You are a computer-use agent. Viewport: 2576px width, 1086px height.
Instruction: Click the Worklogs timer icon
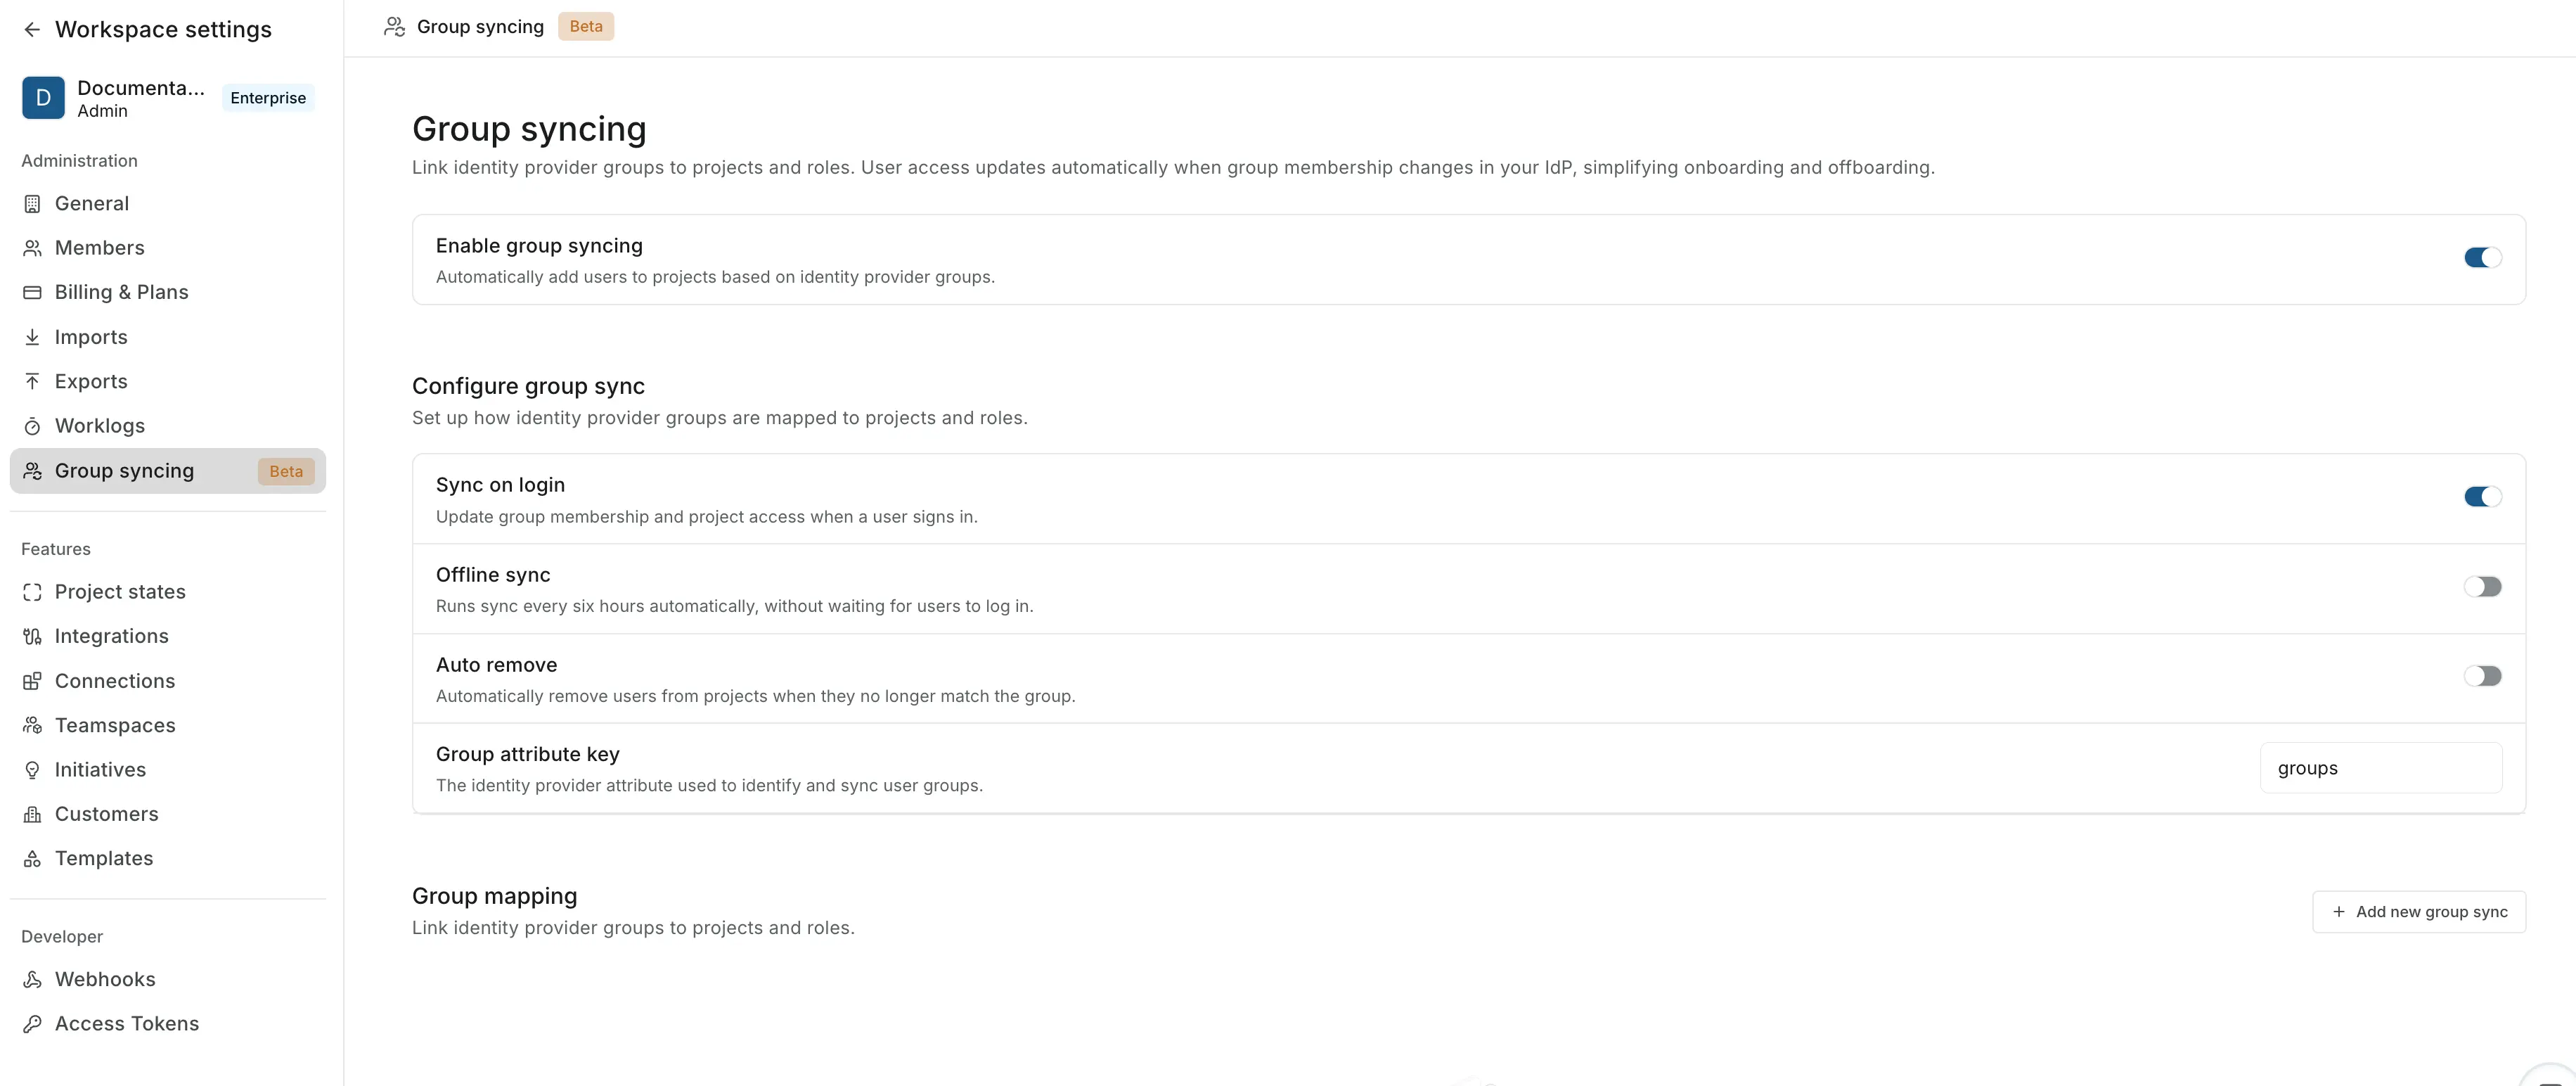coord(32,425)
